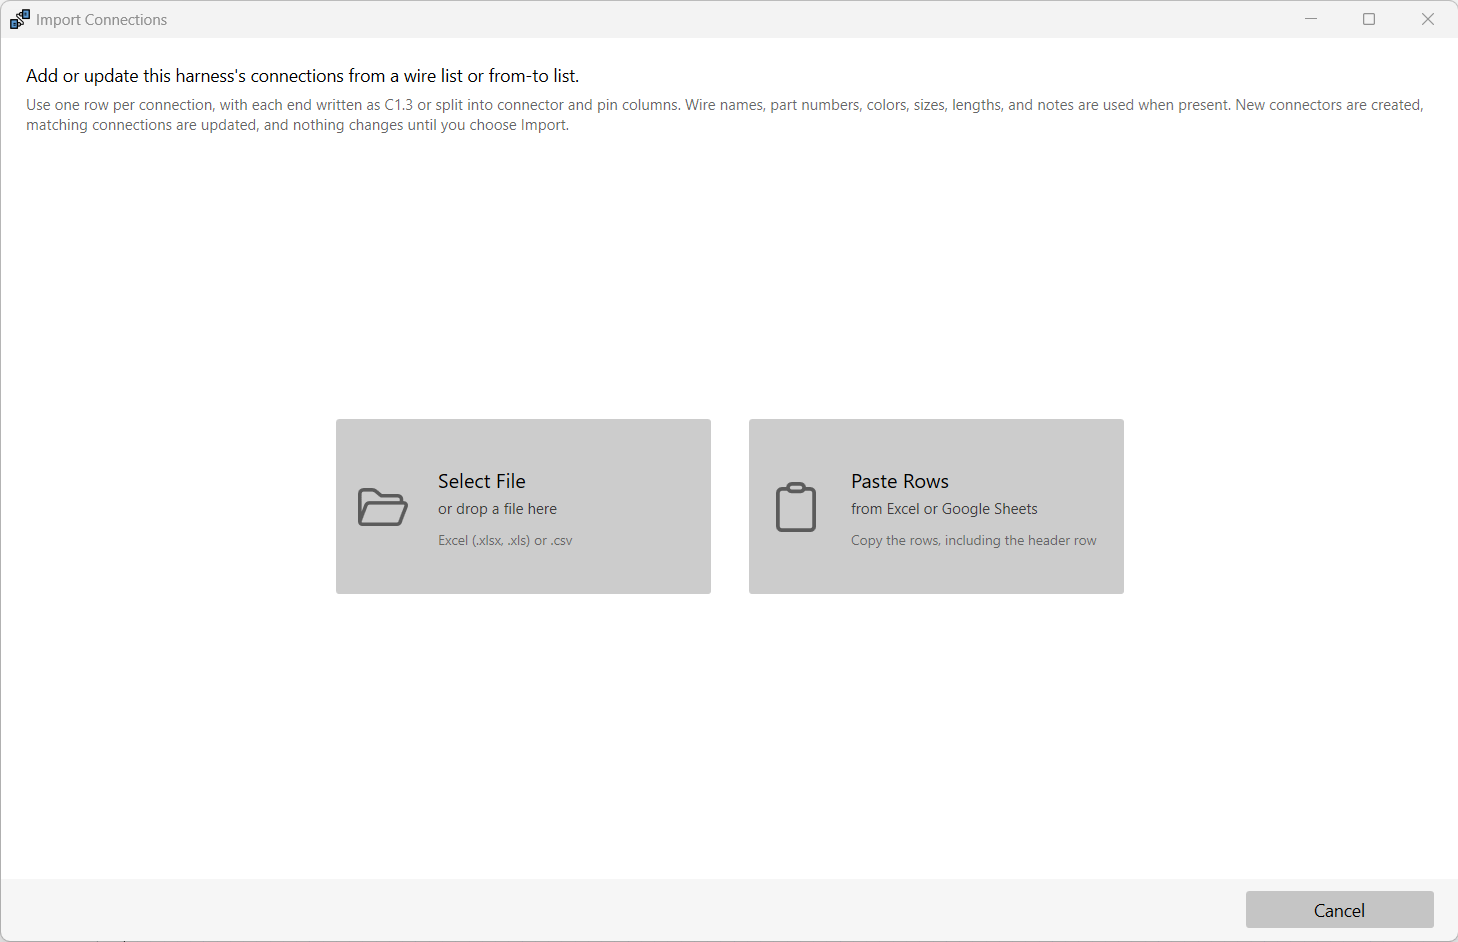
Task: Click 'Copy the rows, including the header row'
Action: click(x=973, y=540)
